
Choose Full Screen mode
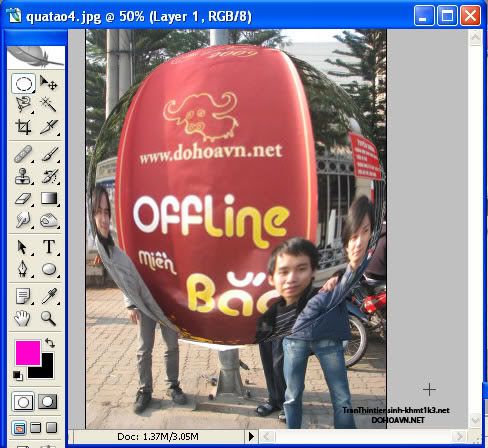(51, 428)
